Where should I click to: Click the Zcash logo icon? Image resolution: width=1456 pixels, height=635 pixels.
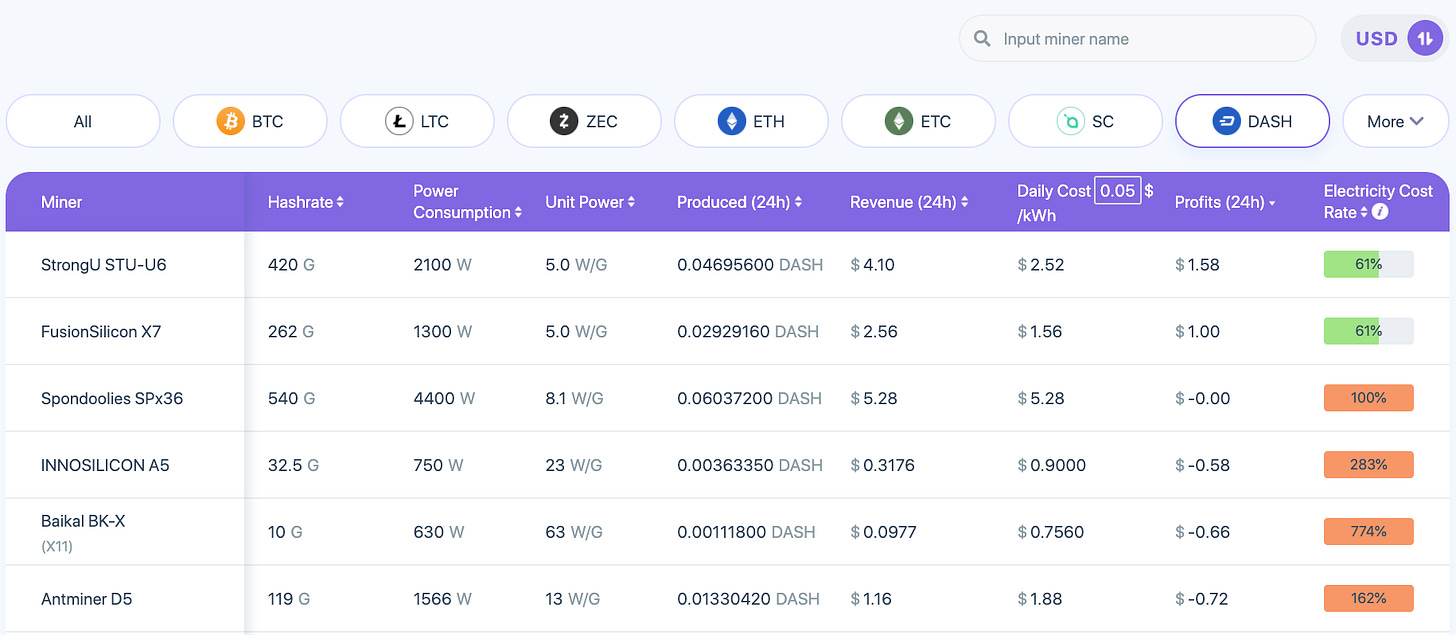tap(564, 122)
